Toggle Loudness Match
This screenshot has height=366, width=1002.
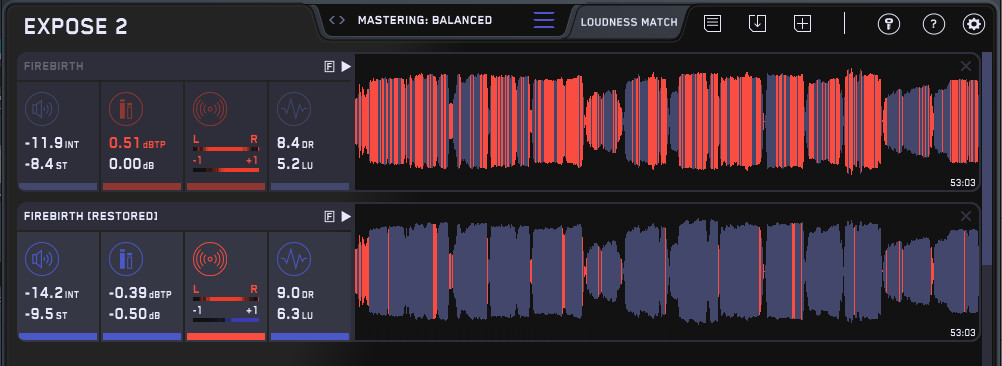click(629, 22)
